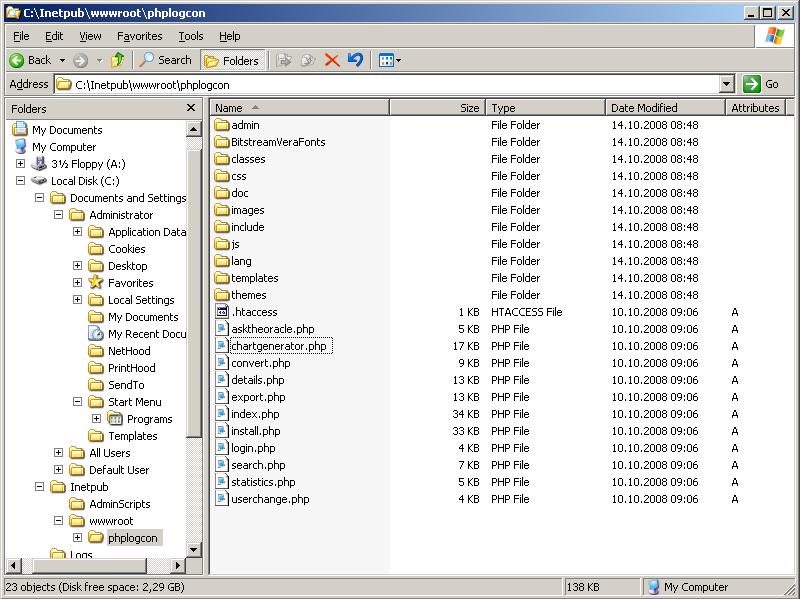The height and width of the screenshot is (599, 800).
Task: Click the Copy To toolbar icon
Action: coord(308,60)
